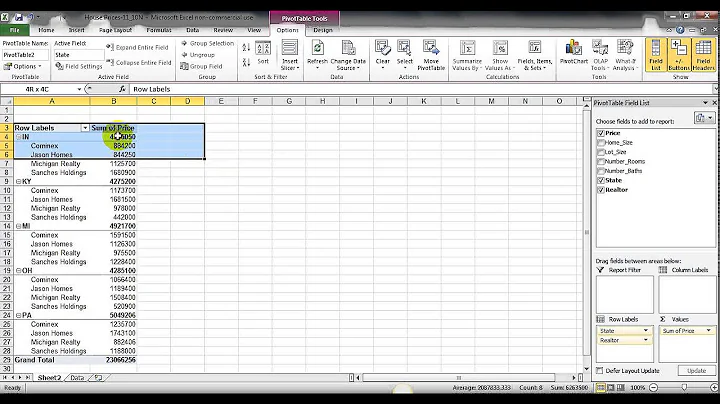Open PivotTable Options dropdown
720x404 pixels.
(x=22, y=66)
